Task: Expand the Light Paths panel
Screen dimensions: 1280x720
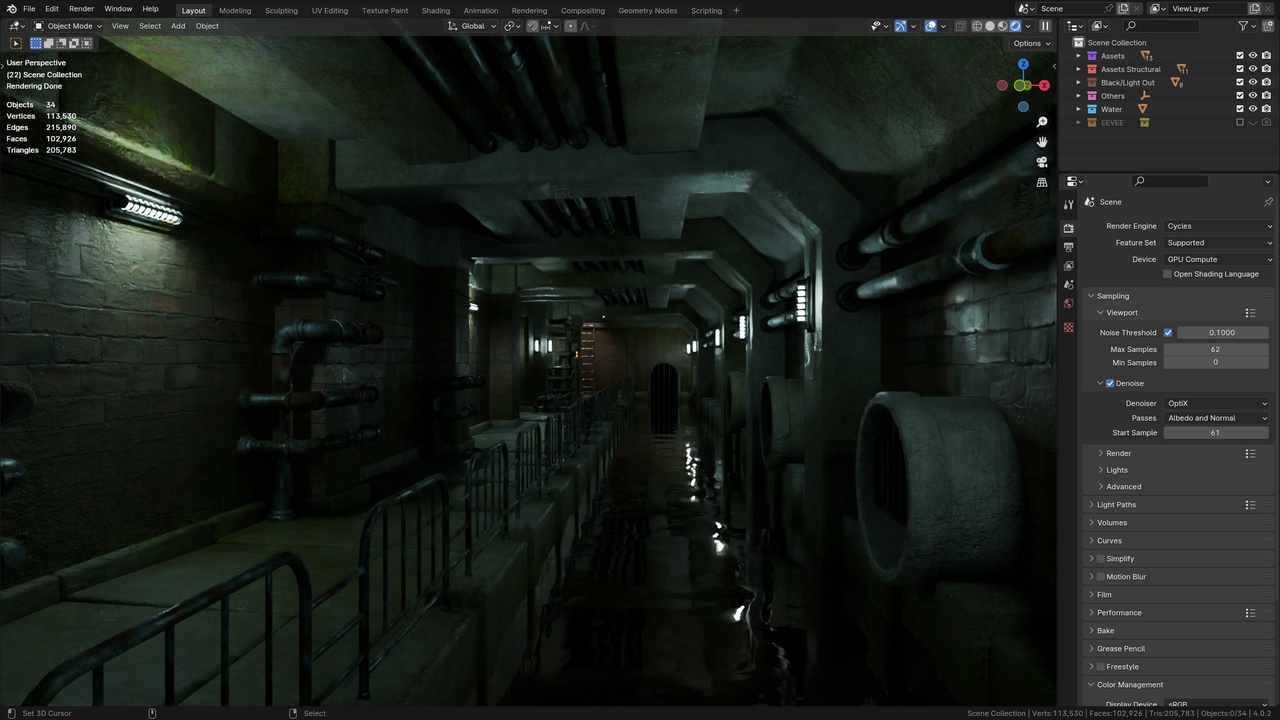Action: pos(1116,505)
